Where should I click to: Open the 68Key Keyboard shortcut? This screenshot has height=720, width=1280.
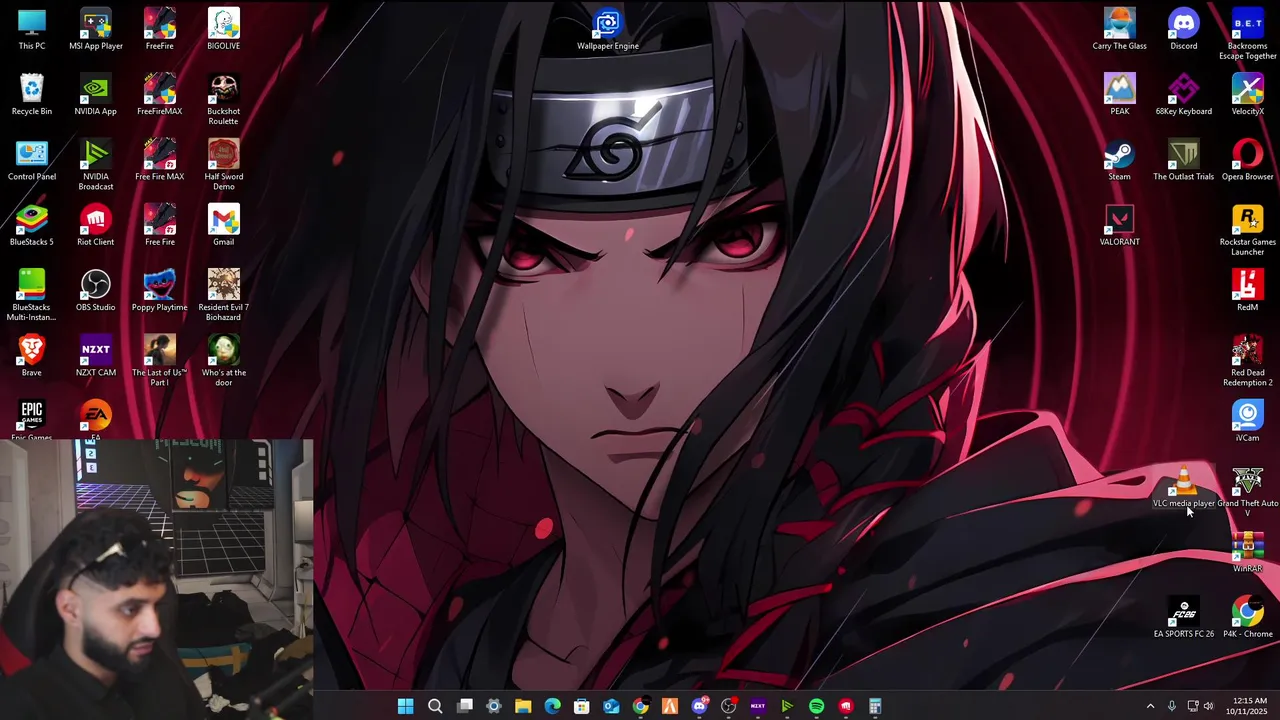tap(1184, 94)
